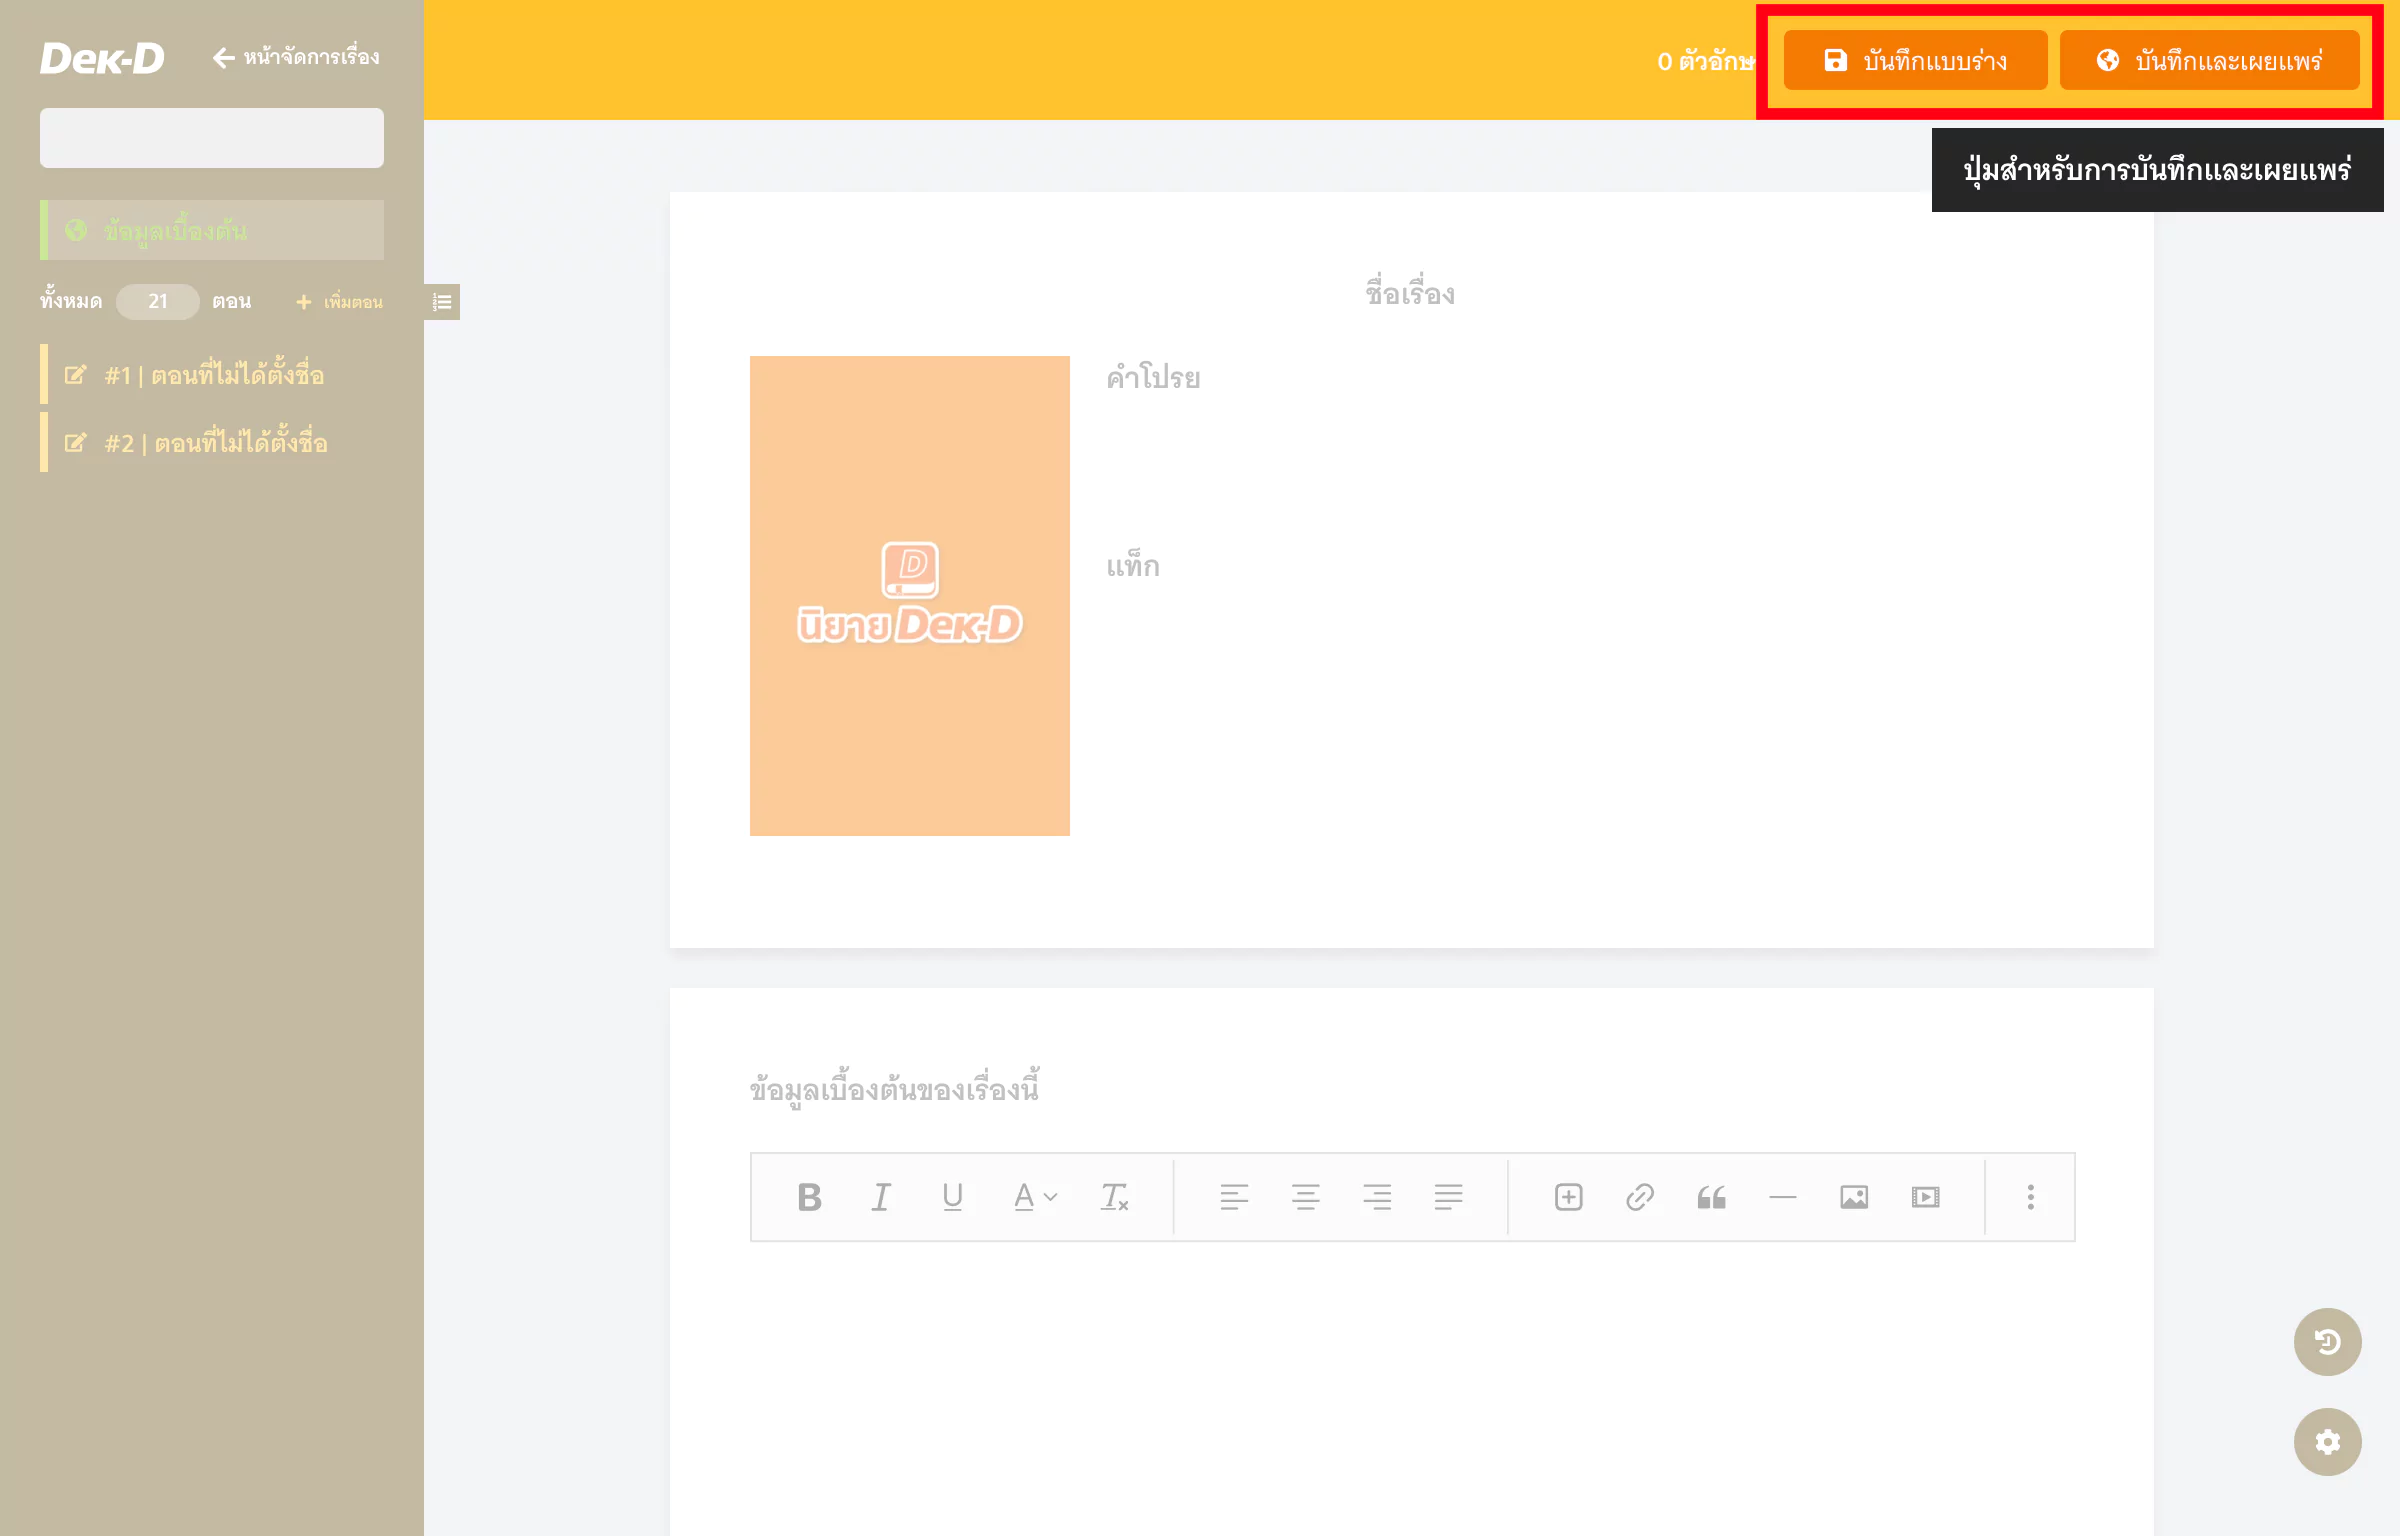This screenshot has width=2400, height=1536.
Task: Click the chapter count badge 21
Action: coord(158,301)
